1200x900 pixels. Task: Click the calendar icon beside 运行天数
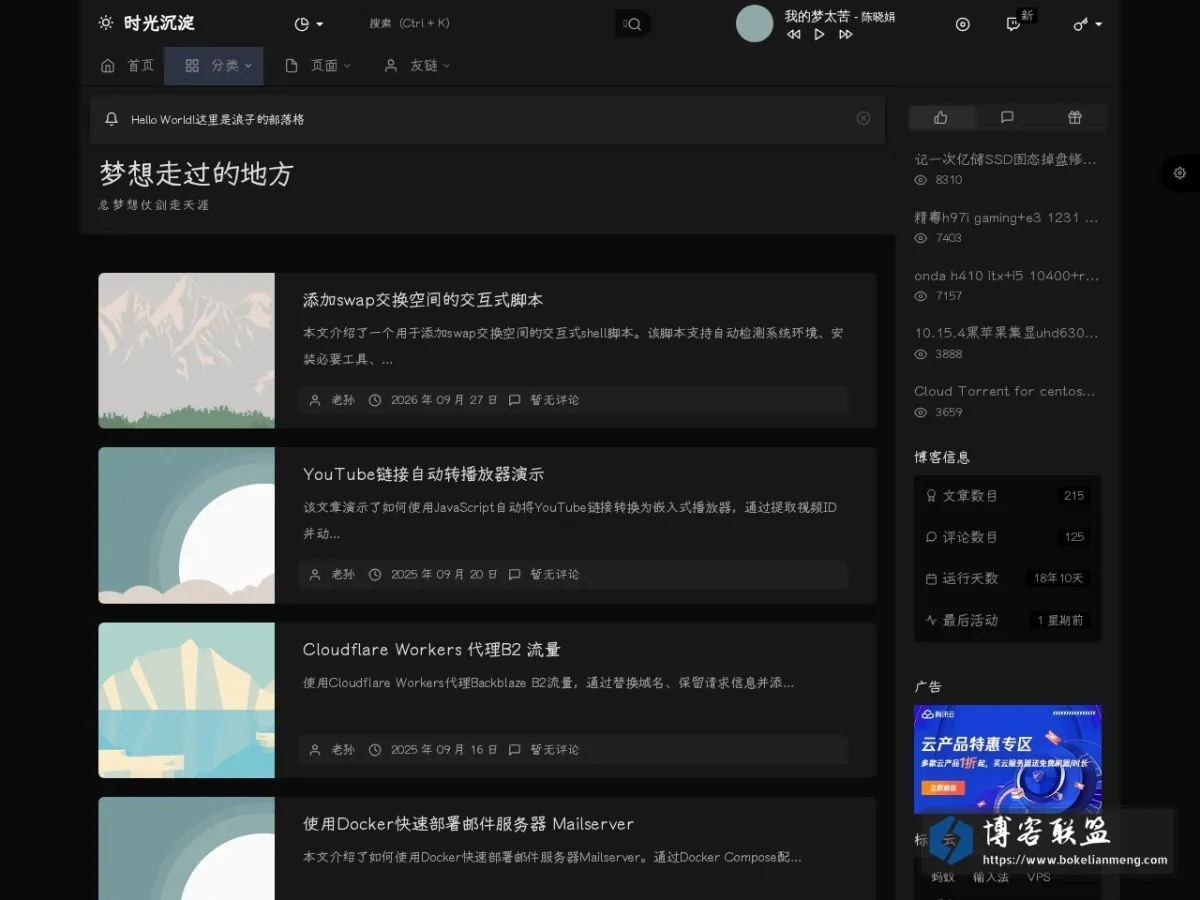pyautogui.click(x=931, y=578)
